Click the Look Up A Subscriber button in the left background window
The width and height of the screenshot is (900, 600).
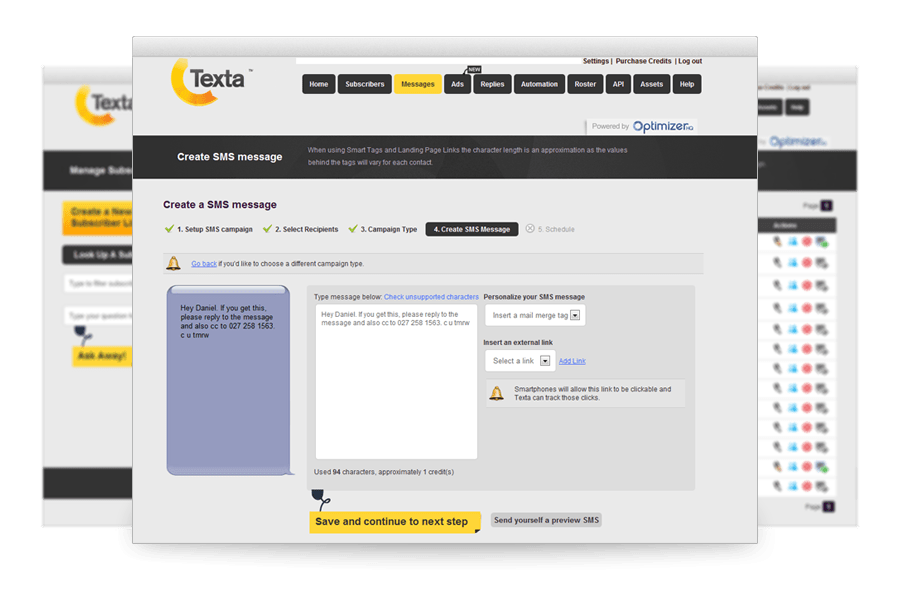[98, 255]
